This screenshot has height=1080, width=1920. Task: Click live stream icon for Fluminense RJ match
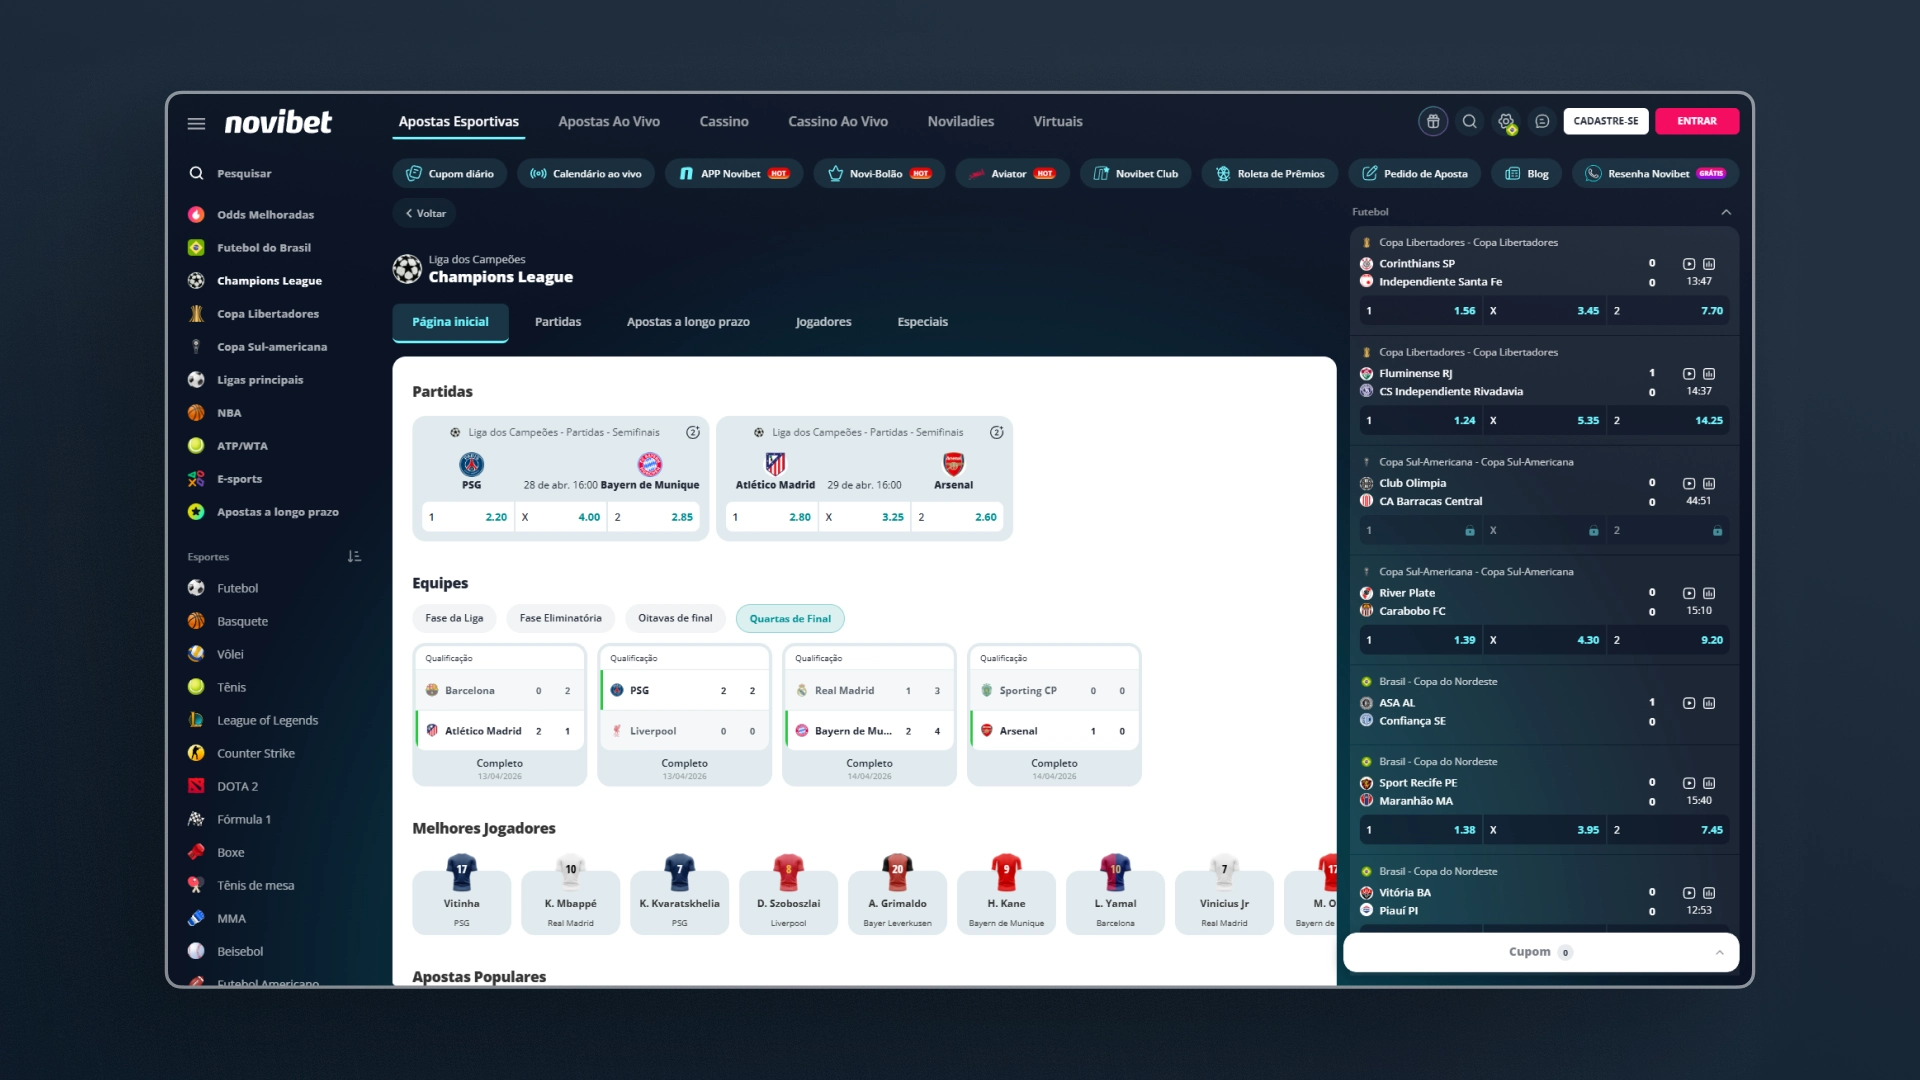point(1689,374)
